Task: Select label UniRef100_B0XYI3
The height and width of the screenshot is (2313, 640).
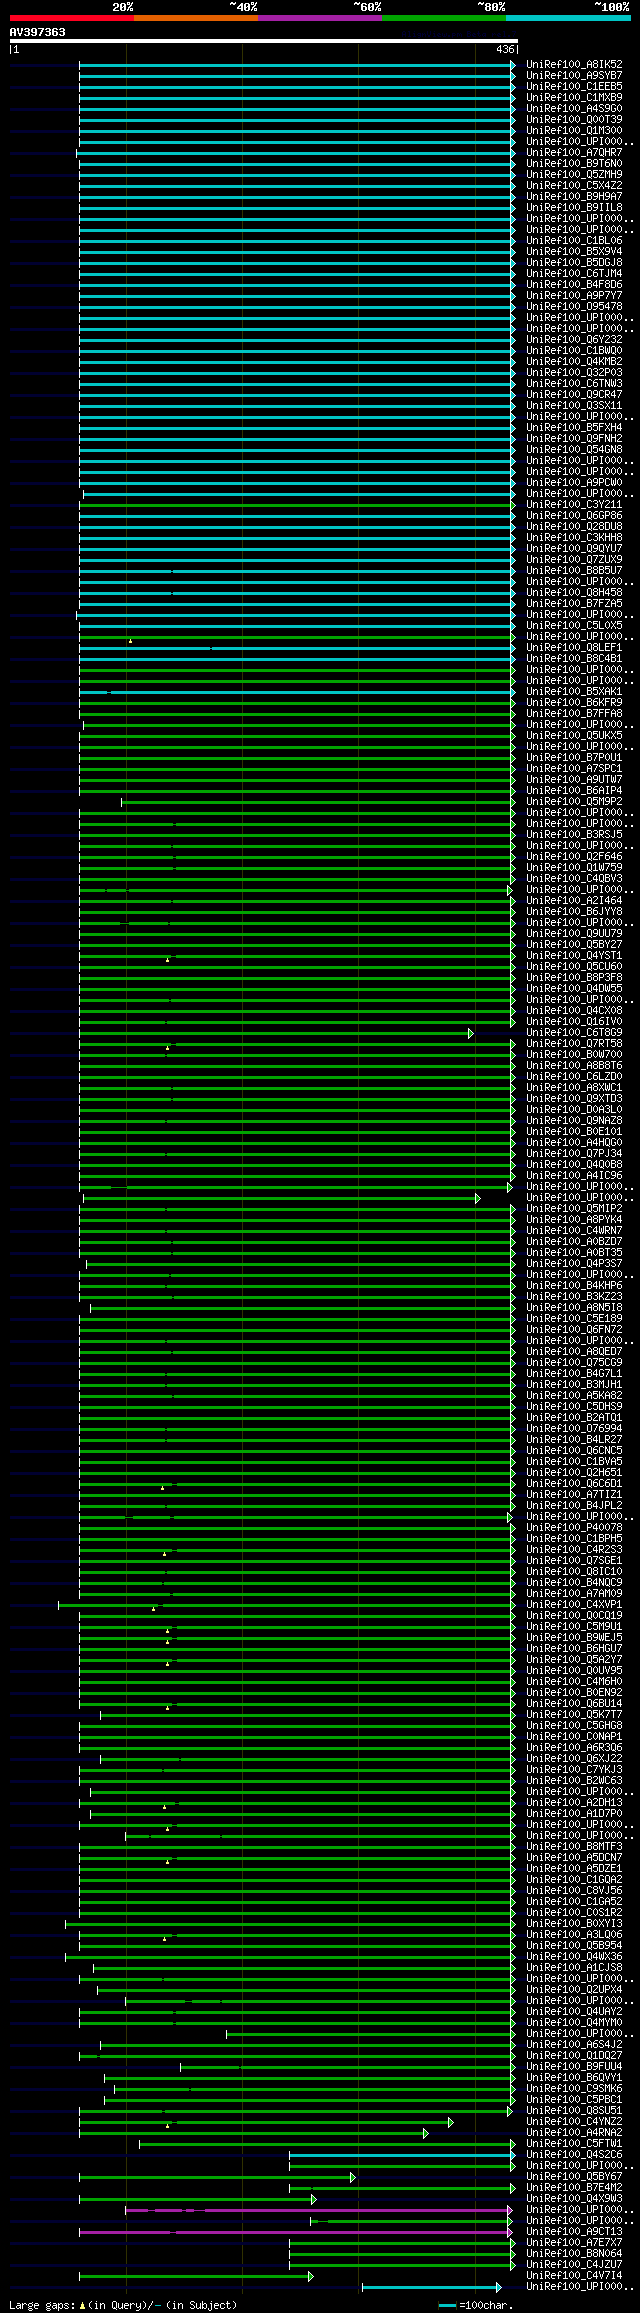Action: coord(574,1924)
